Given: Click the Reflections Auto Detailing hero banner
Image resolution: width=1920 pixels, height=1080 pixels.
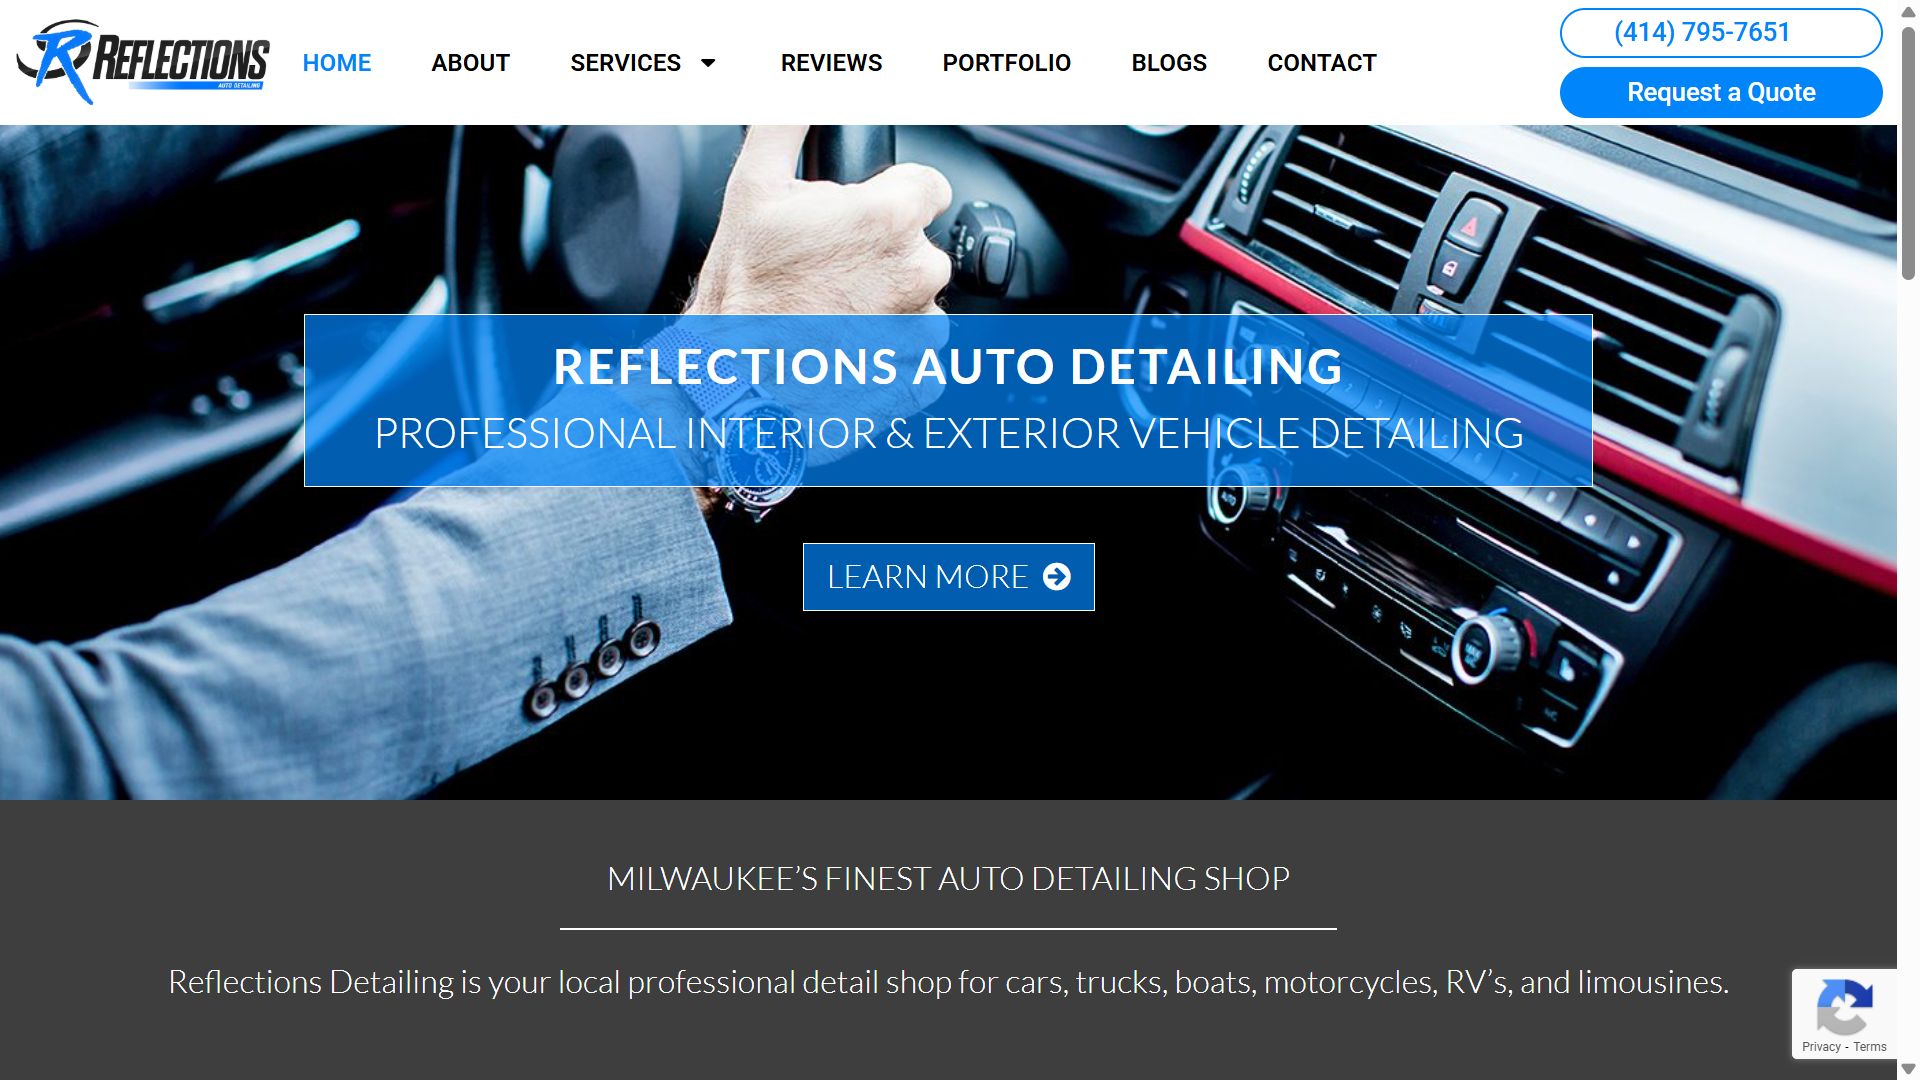Looking at the screenshot, I should coord(948,401).
